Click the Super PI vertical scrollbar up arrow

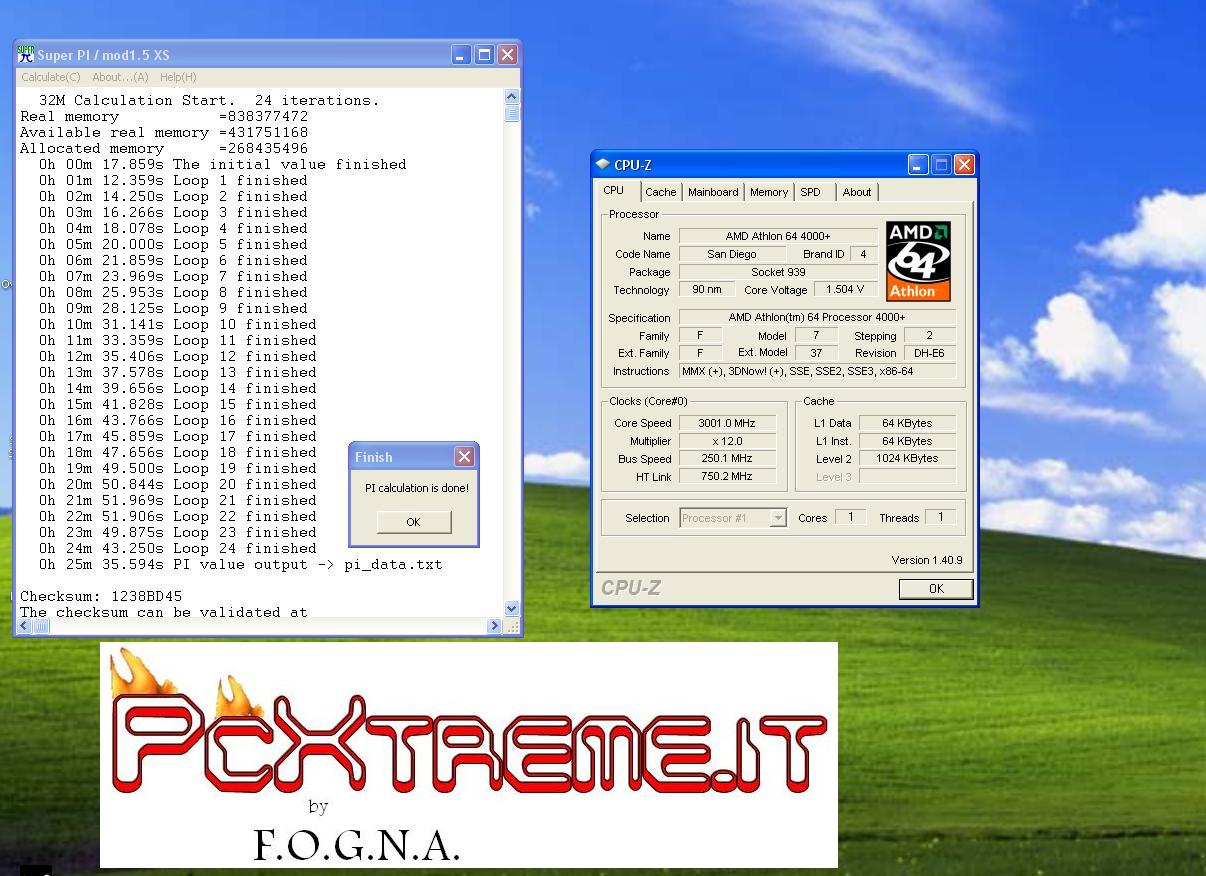click(512, 96)
